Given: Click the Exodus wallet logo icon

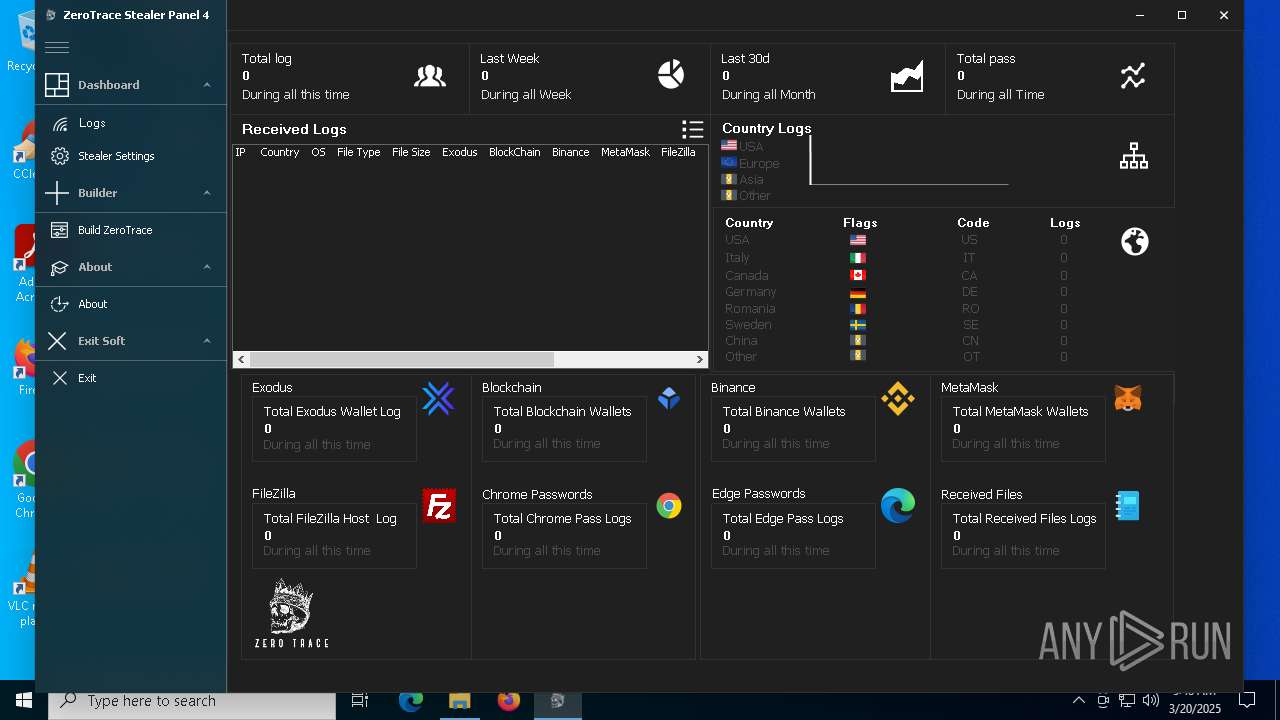Looking at the screenshot, I should [x=438, y=399].
